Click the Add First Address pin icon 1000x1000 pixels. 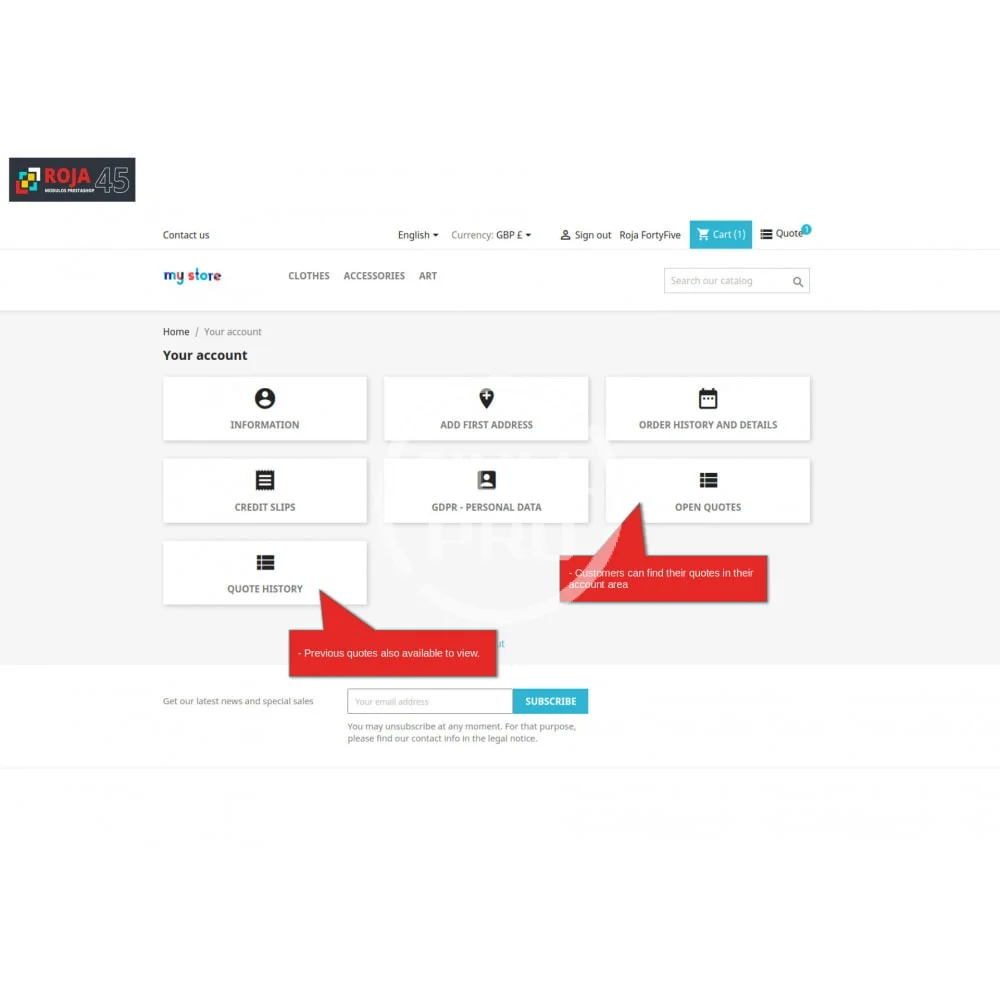pos(486,399)
